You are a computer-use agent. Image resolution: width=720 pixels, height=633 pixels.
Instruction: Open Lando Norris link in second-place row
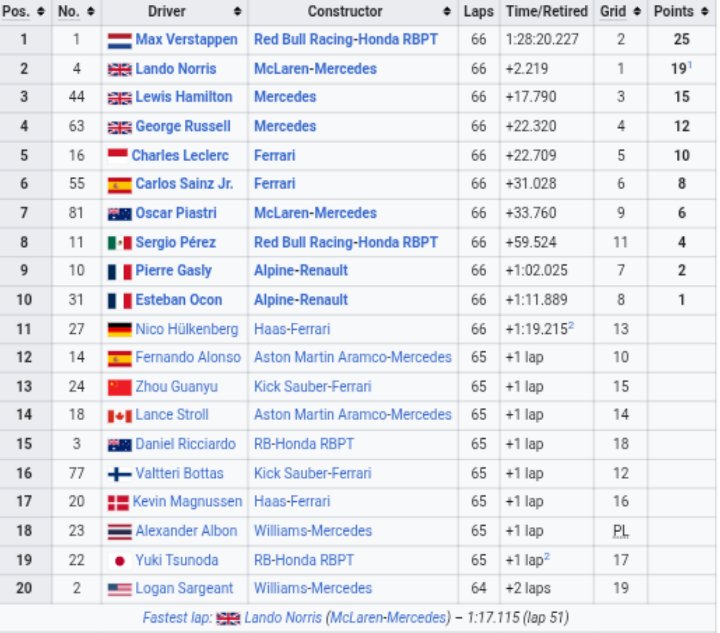[176, 69]
